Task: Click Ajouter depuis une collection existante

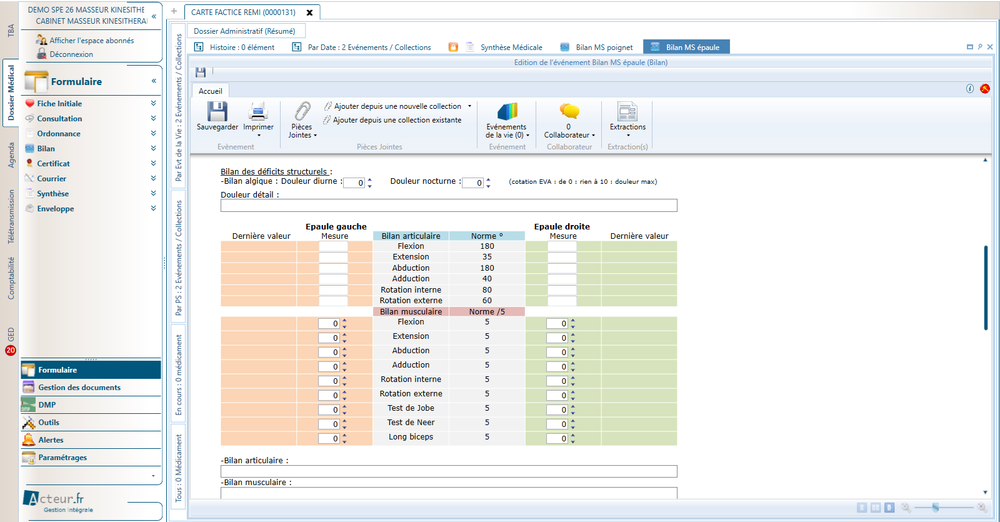Action: pos(396,120)
